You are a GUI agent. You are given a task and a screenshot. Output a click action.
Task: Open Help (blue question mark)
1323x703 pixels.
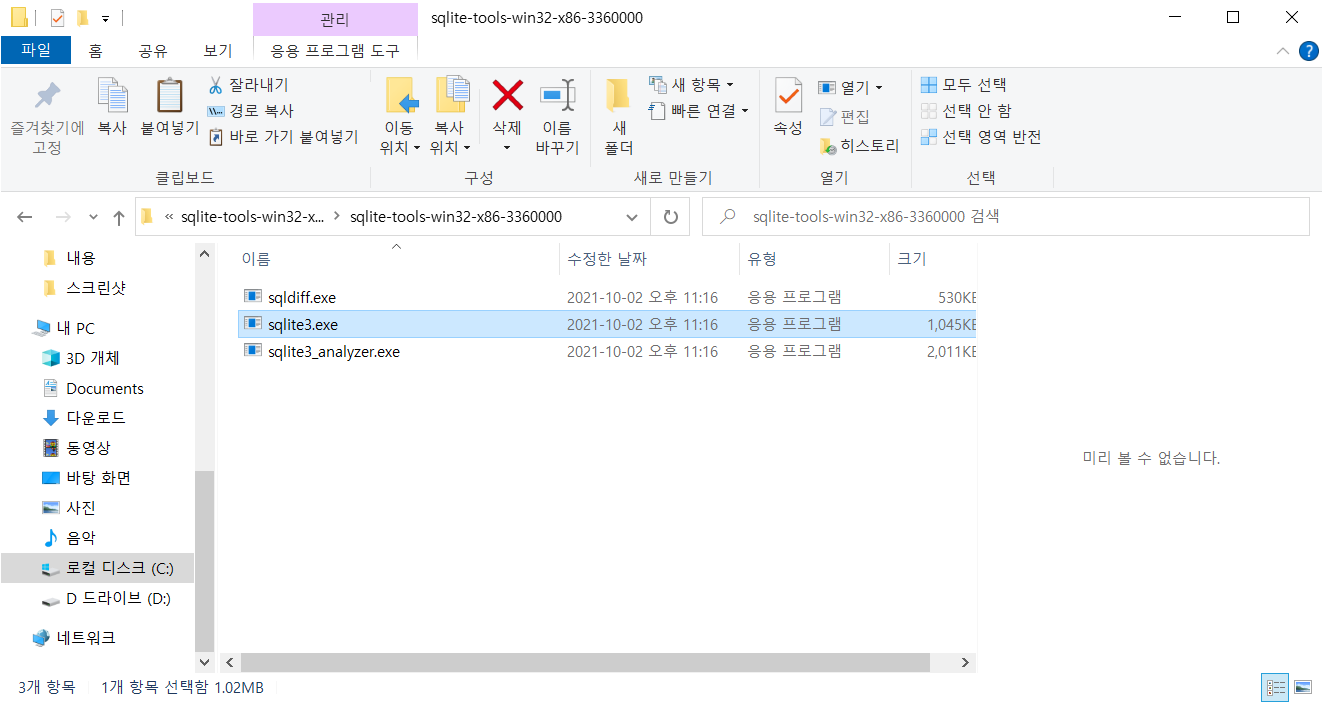click(x=1307, y=51)
